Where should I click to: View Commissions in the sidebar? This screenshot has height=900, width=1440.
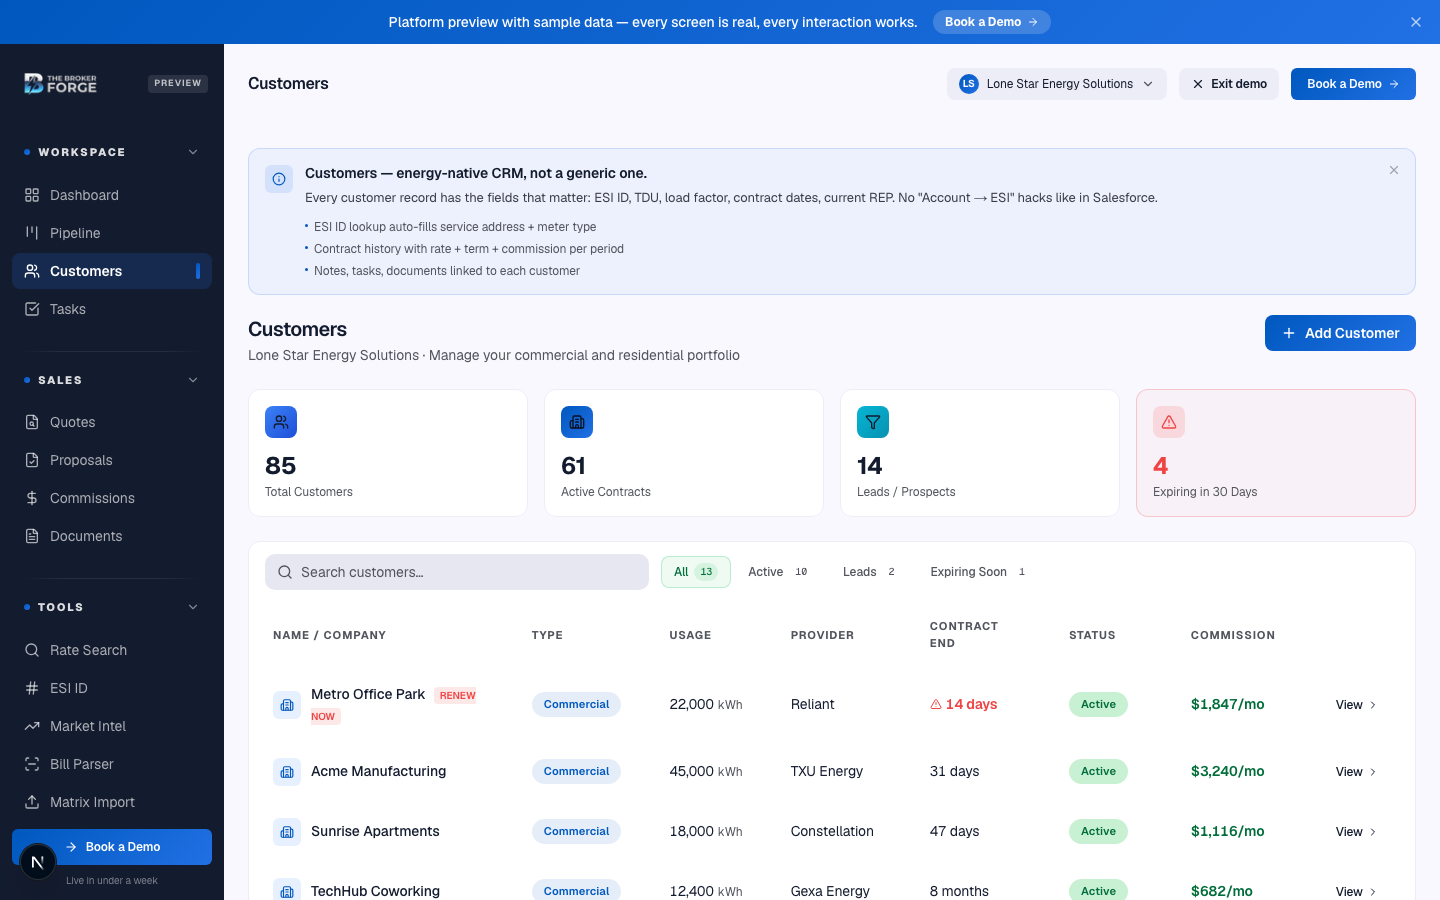[112, 498]
